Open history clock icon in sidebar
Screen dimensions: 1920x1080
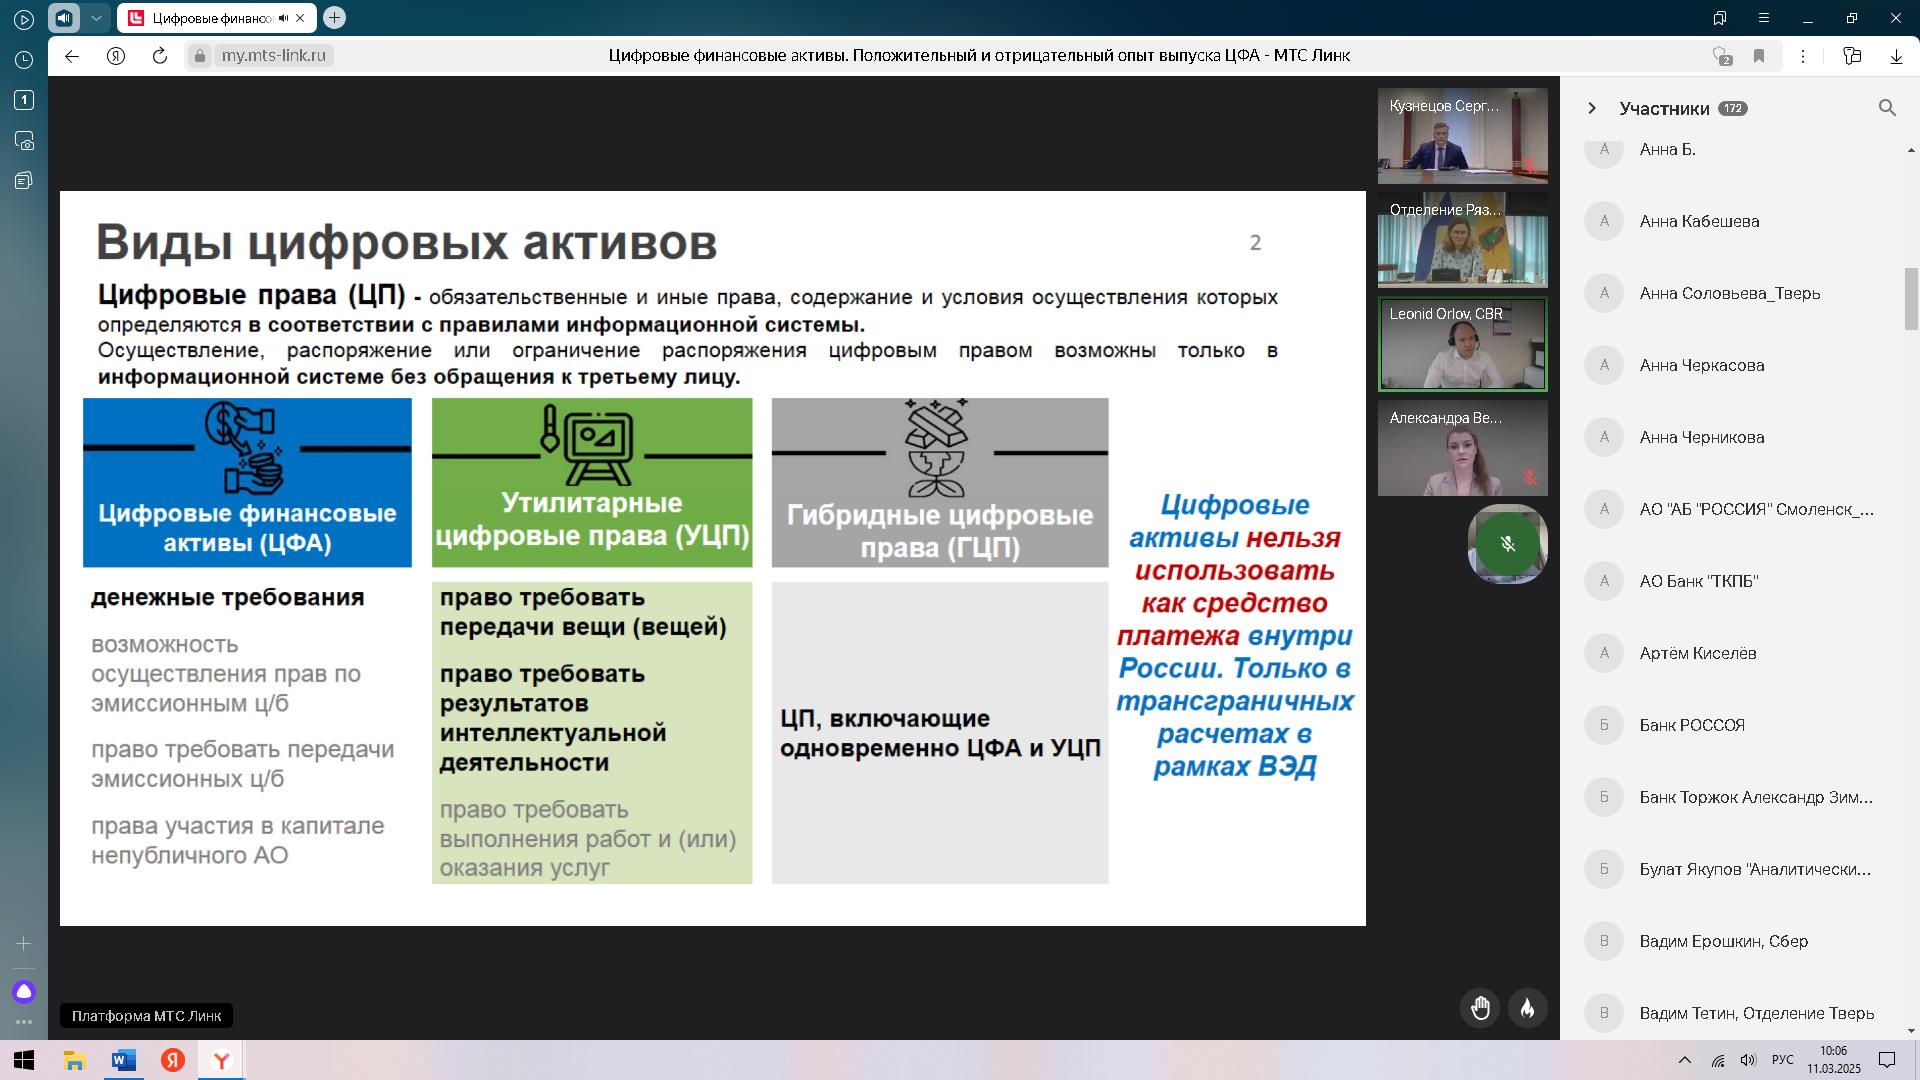pos(24,60)
